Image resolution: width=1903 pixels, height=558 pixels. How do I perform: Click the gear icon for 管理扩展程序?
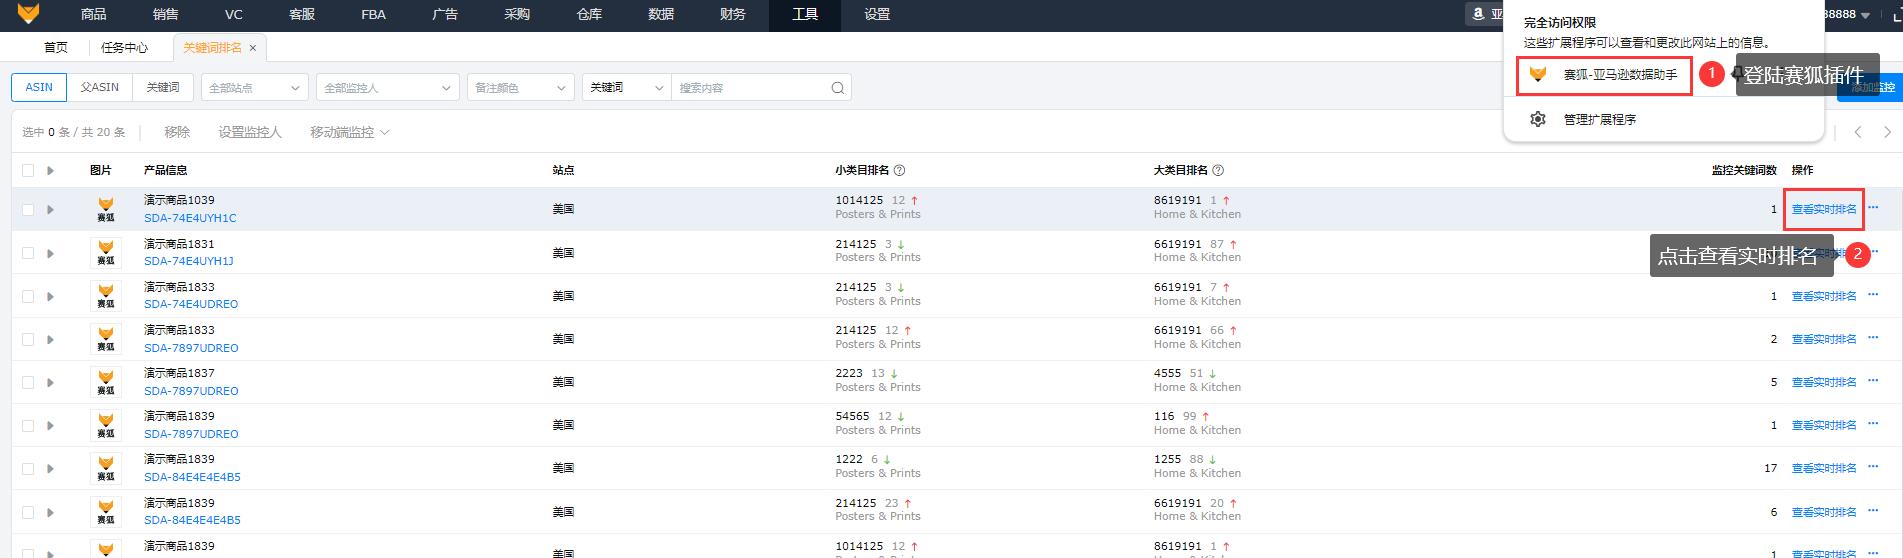click(x=1538, y=119)
